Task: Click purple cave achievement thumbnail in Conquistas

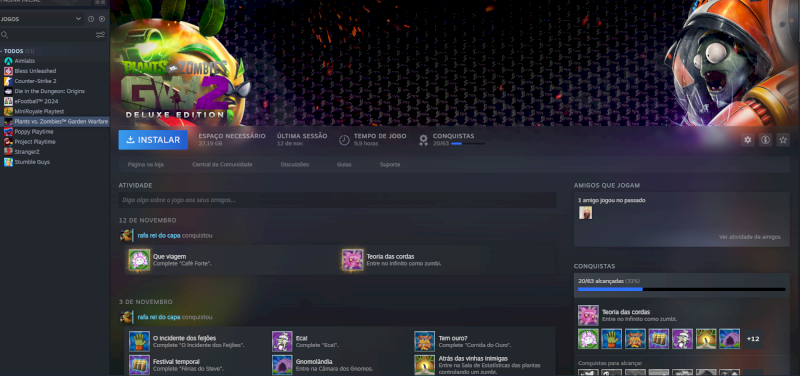Action: [730, 339]
